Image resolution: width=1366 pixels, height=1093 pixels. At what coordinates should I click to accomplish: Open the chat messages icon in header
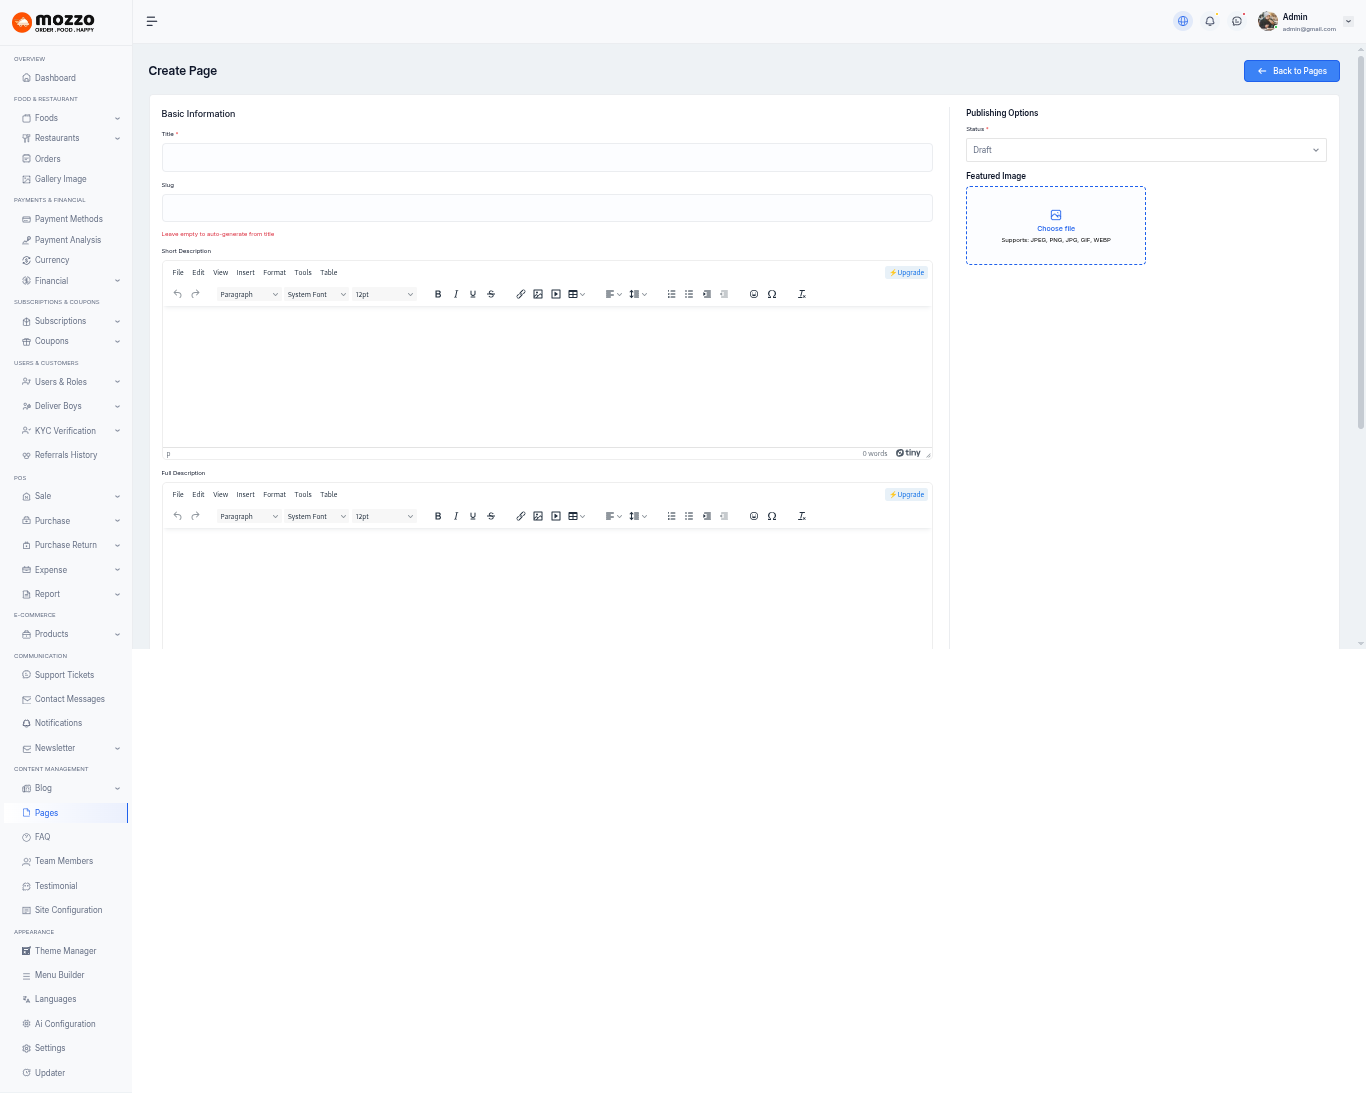point(1237,21)
